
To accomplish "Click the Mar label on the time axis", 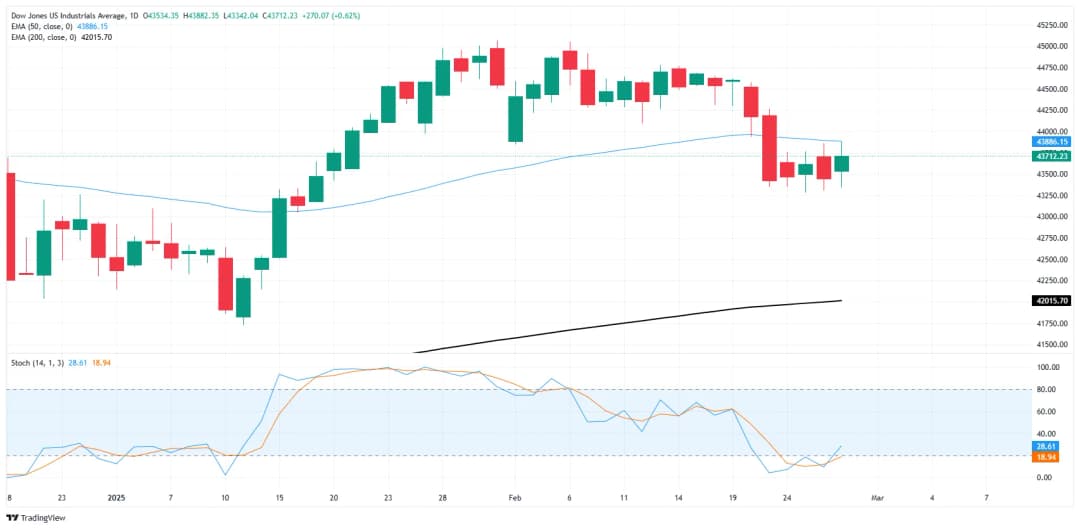I will click(878, 497).
